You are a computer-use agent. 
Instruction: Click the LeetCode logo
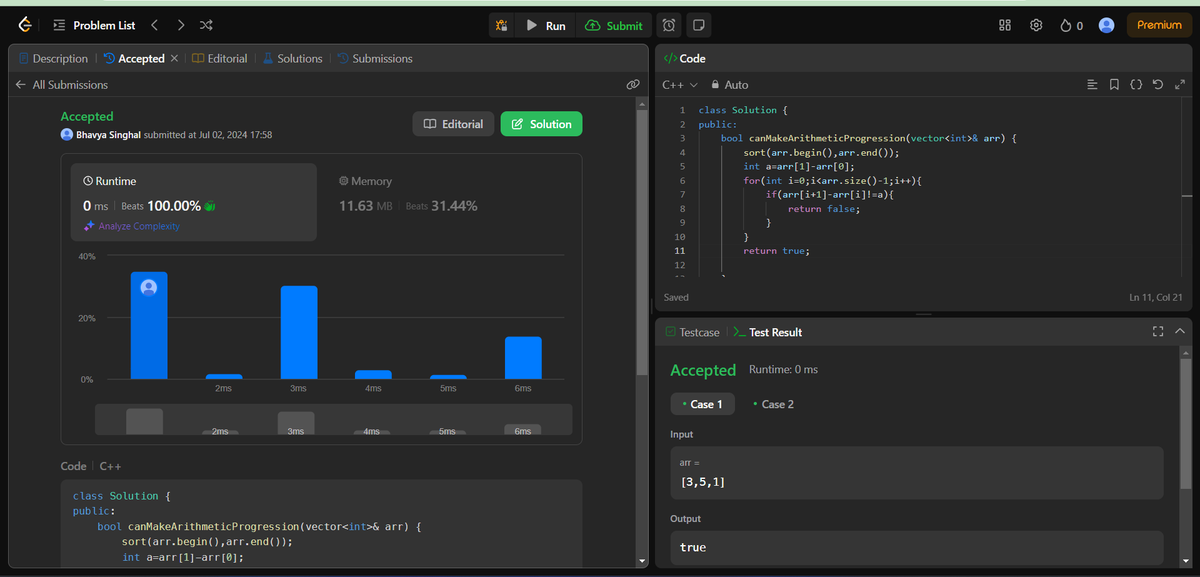pyautogui.click(x=24, y=25)
